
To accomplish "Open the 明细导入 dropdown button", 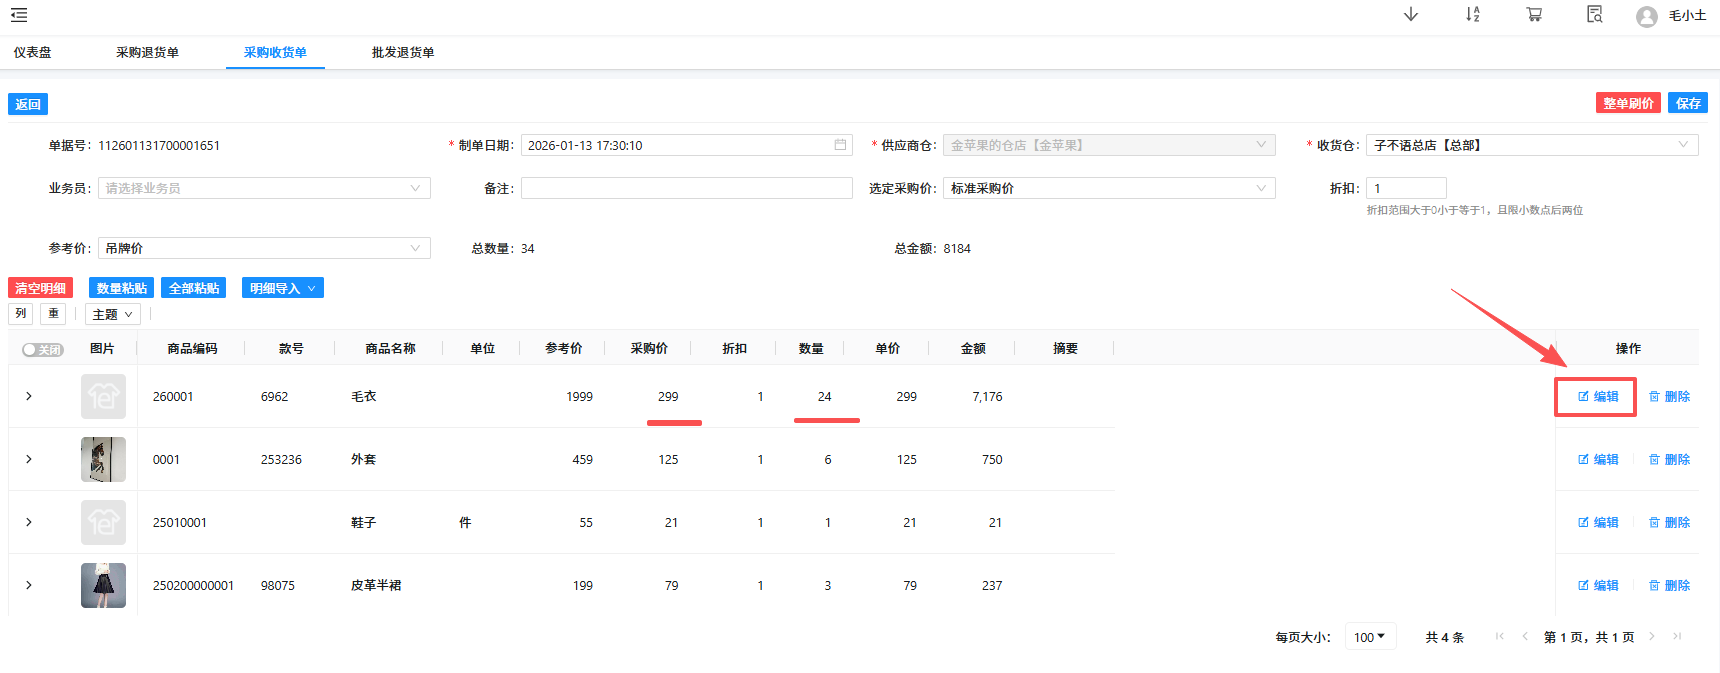I will (282, 288).
